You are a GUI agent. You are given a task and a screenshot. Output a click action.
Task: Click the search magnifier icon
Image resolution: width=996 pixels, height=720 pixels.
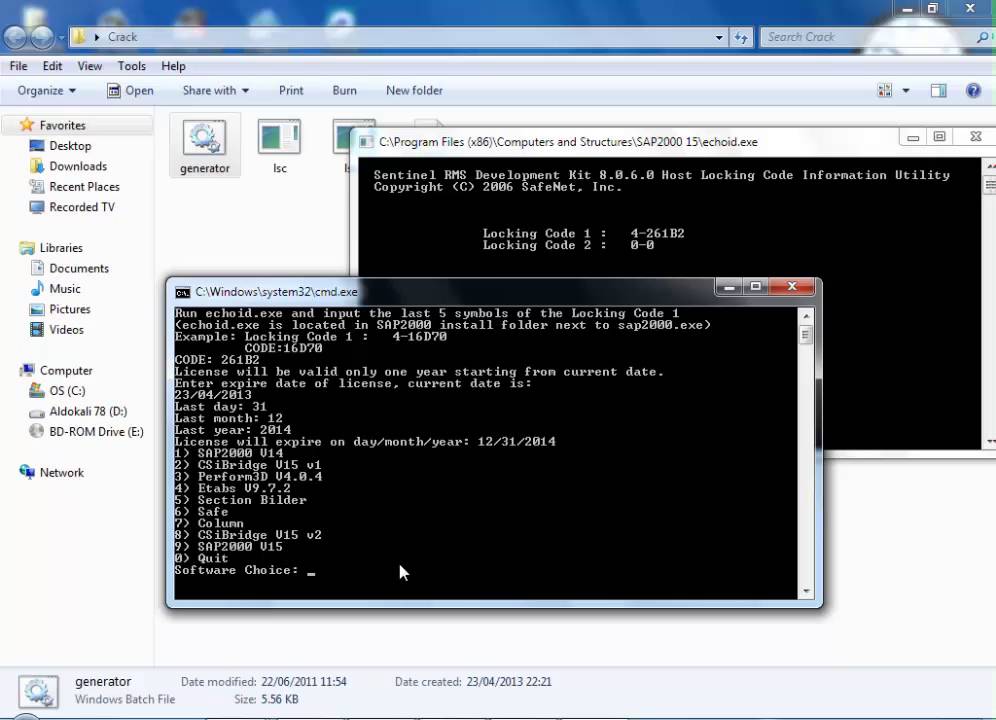(x=982, y=37)
